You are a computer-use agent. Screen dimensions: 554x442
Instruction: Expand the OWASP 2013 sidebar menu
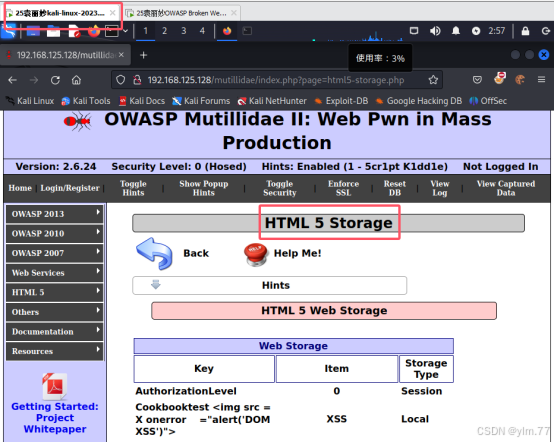[x=54, y=214]
